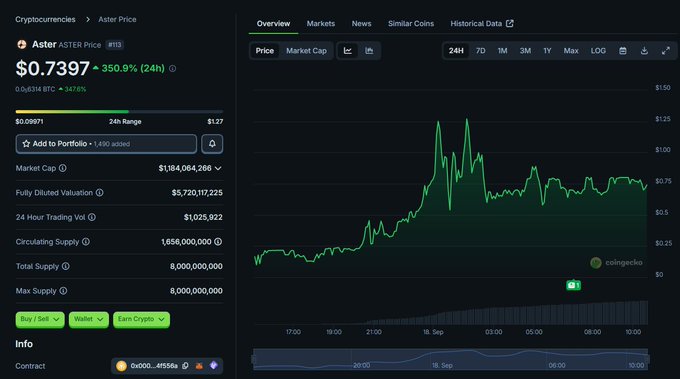
Task: Expand the Market Cap value chevron
Action: point(218,168)
